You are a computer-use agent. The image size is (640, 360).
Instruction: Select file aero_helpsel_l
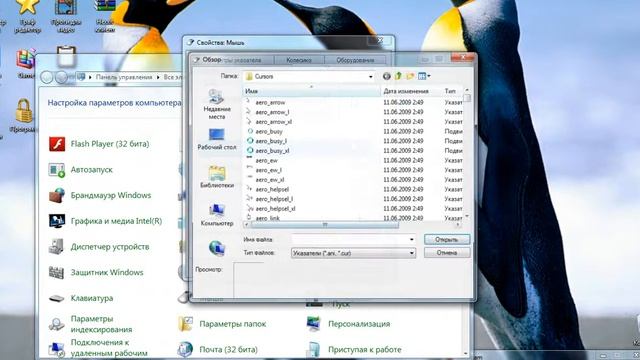tap(274, 199)
